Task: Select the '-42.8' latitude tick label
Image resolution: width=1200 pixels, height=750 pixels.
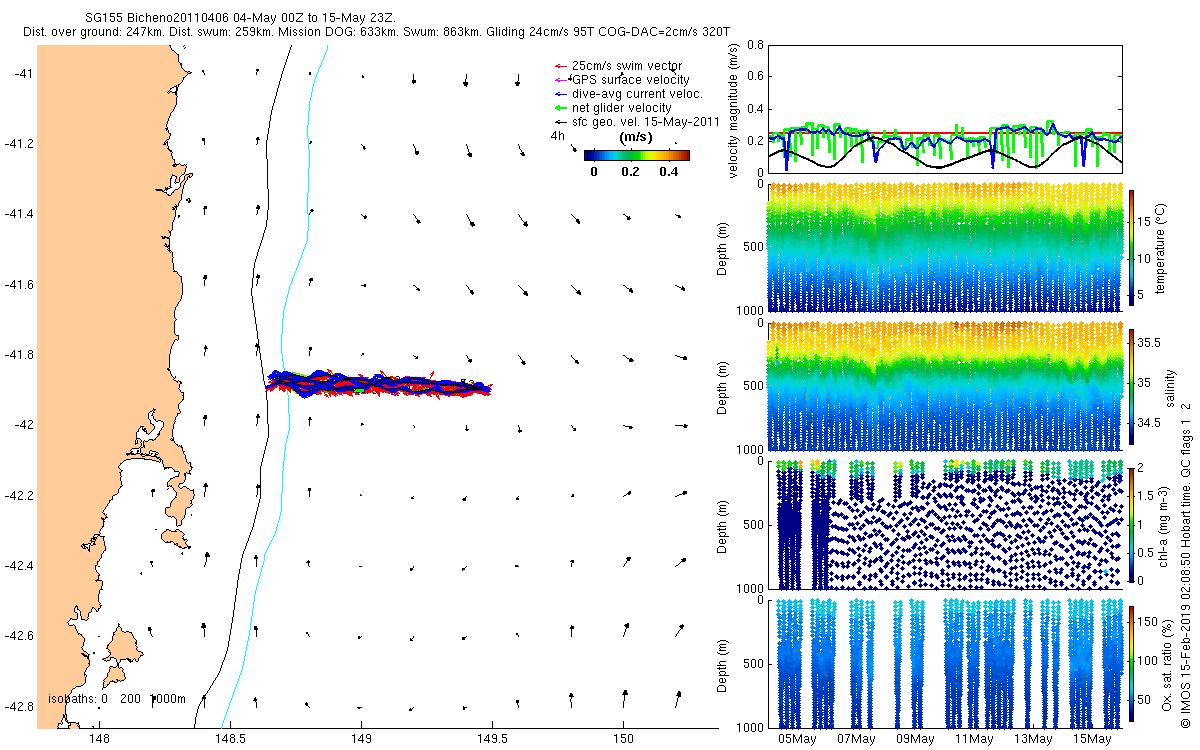Action: point(18,706)
